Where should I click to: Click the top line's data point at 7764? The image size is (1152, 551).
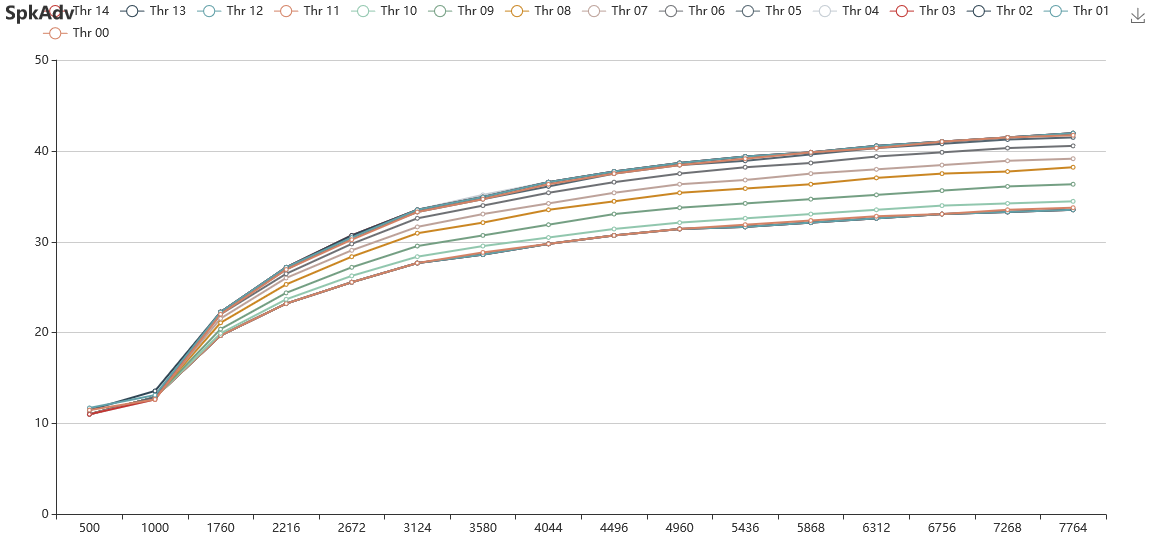point(1073,133)
